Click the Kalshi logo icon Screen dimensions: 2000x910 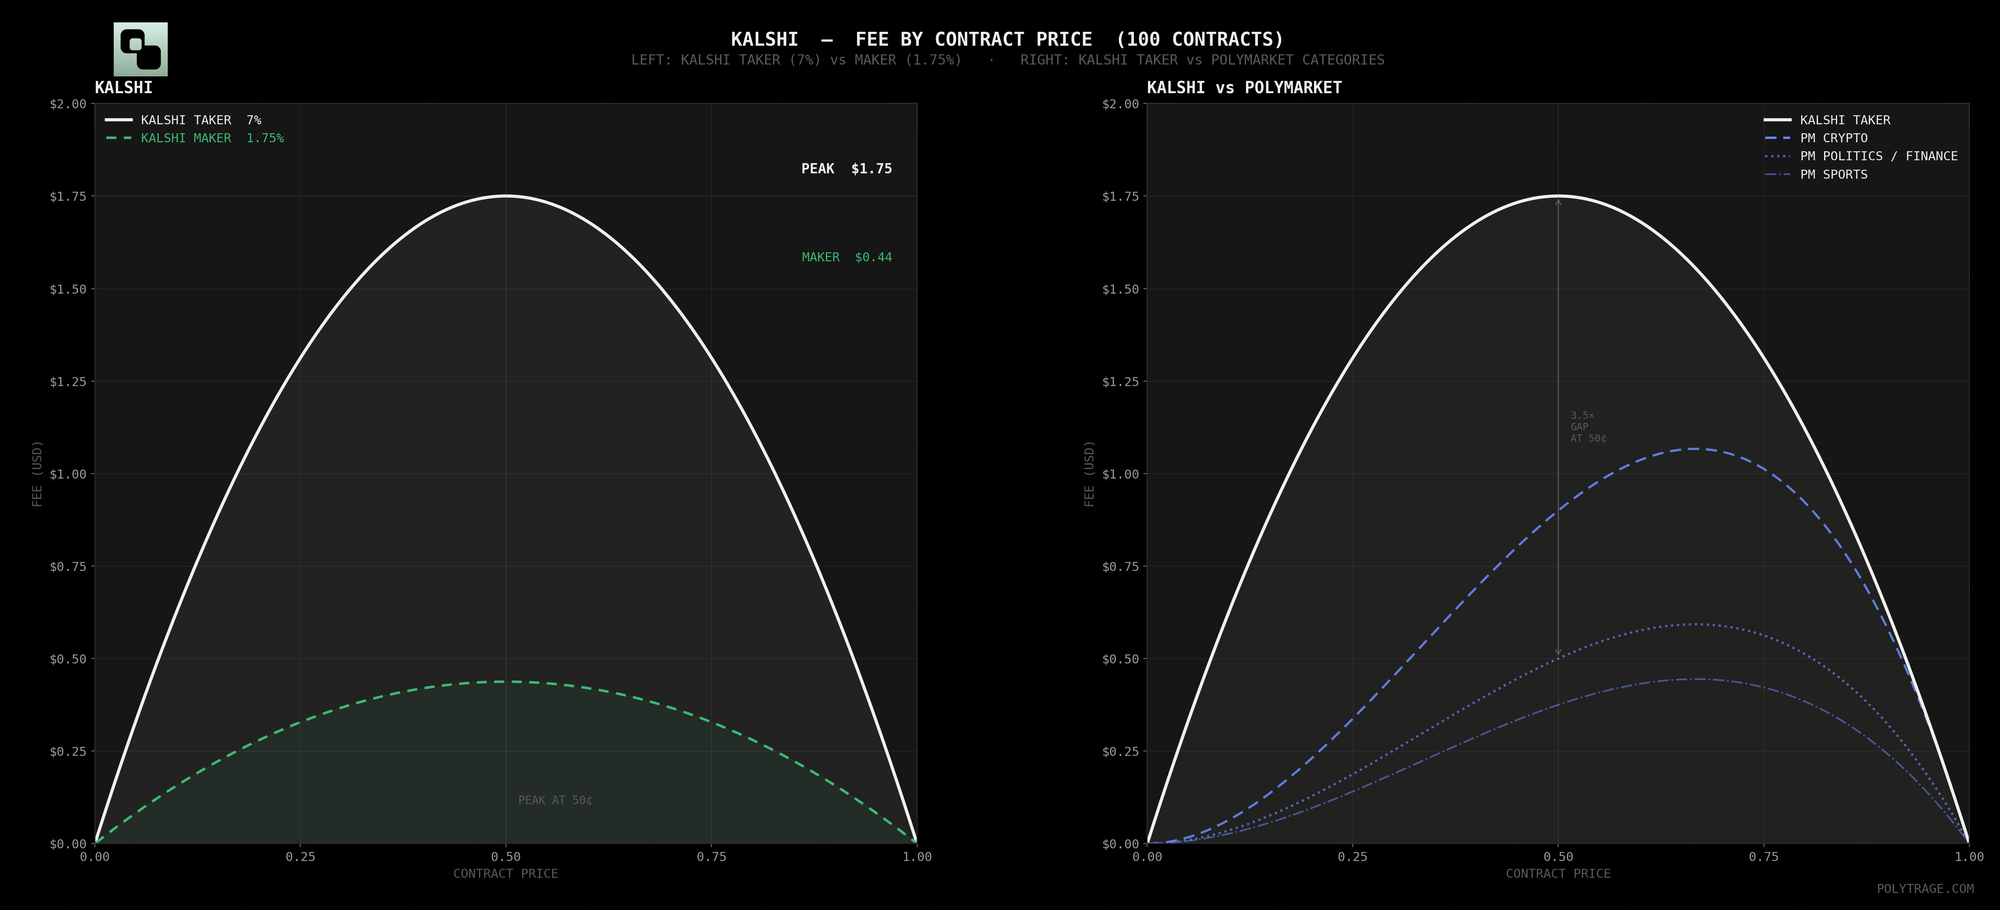coord(141,49)
